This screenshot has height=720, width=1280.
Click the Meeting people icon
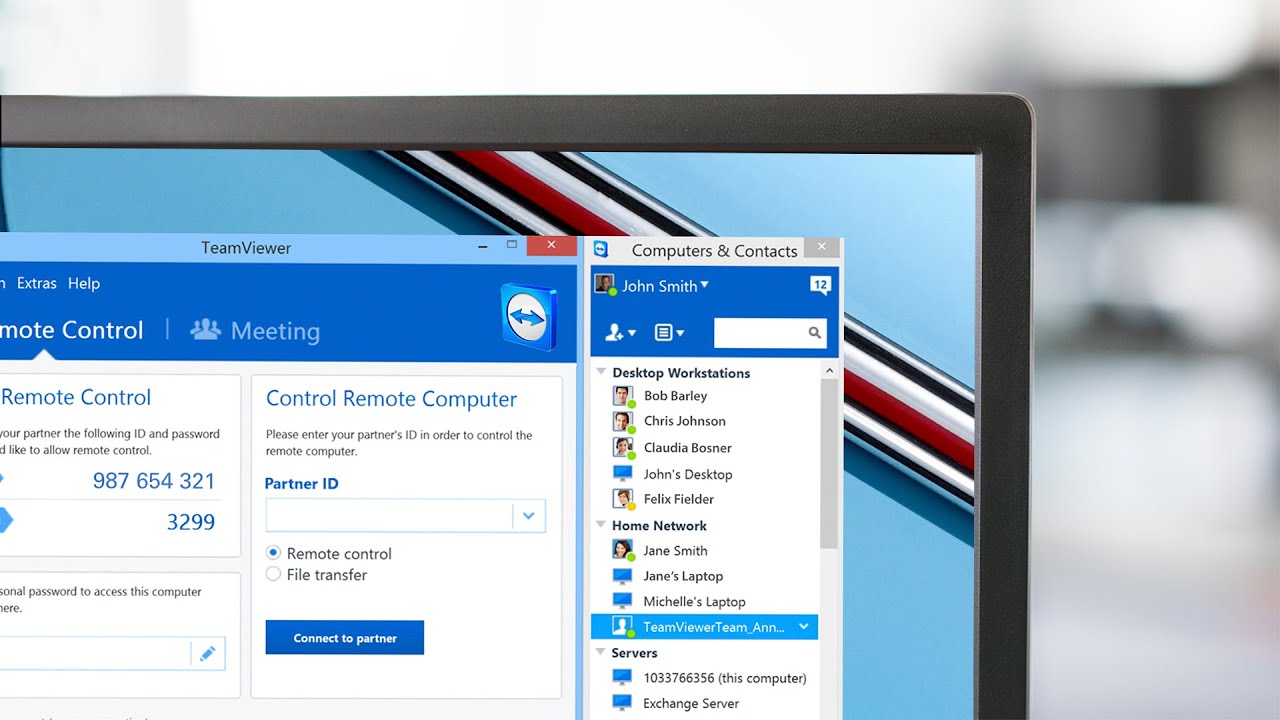click(x=205, y=329)
